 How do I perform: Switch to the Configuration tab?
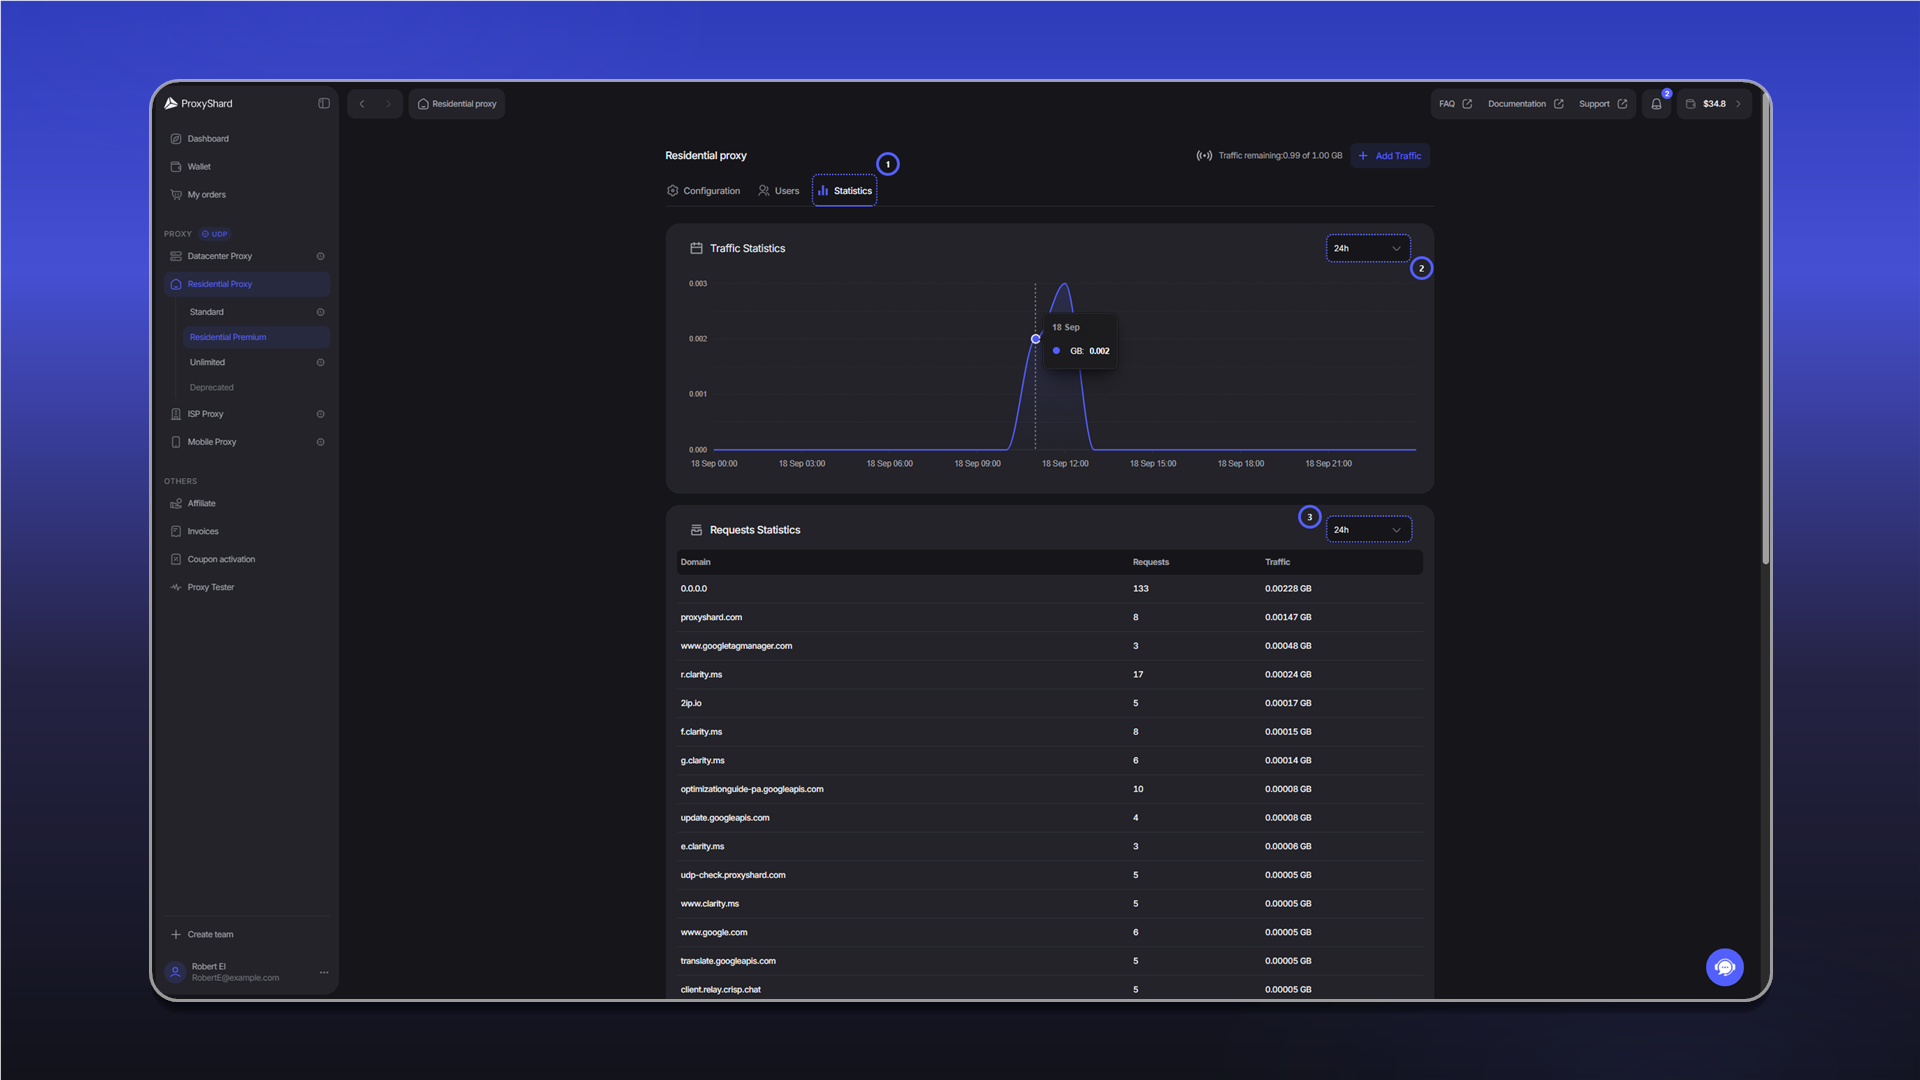point(704,191)
